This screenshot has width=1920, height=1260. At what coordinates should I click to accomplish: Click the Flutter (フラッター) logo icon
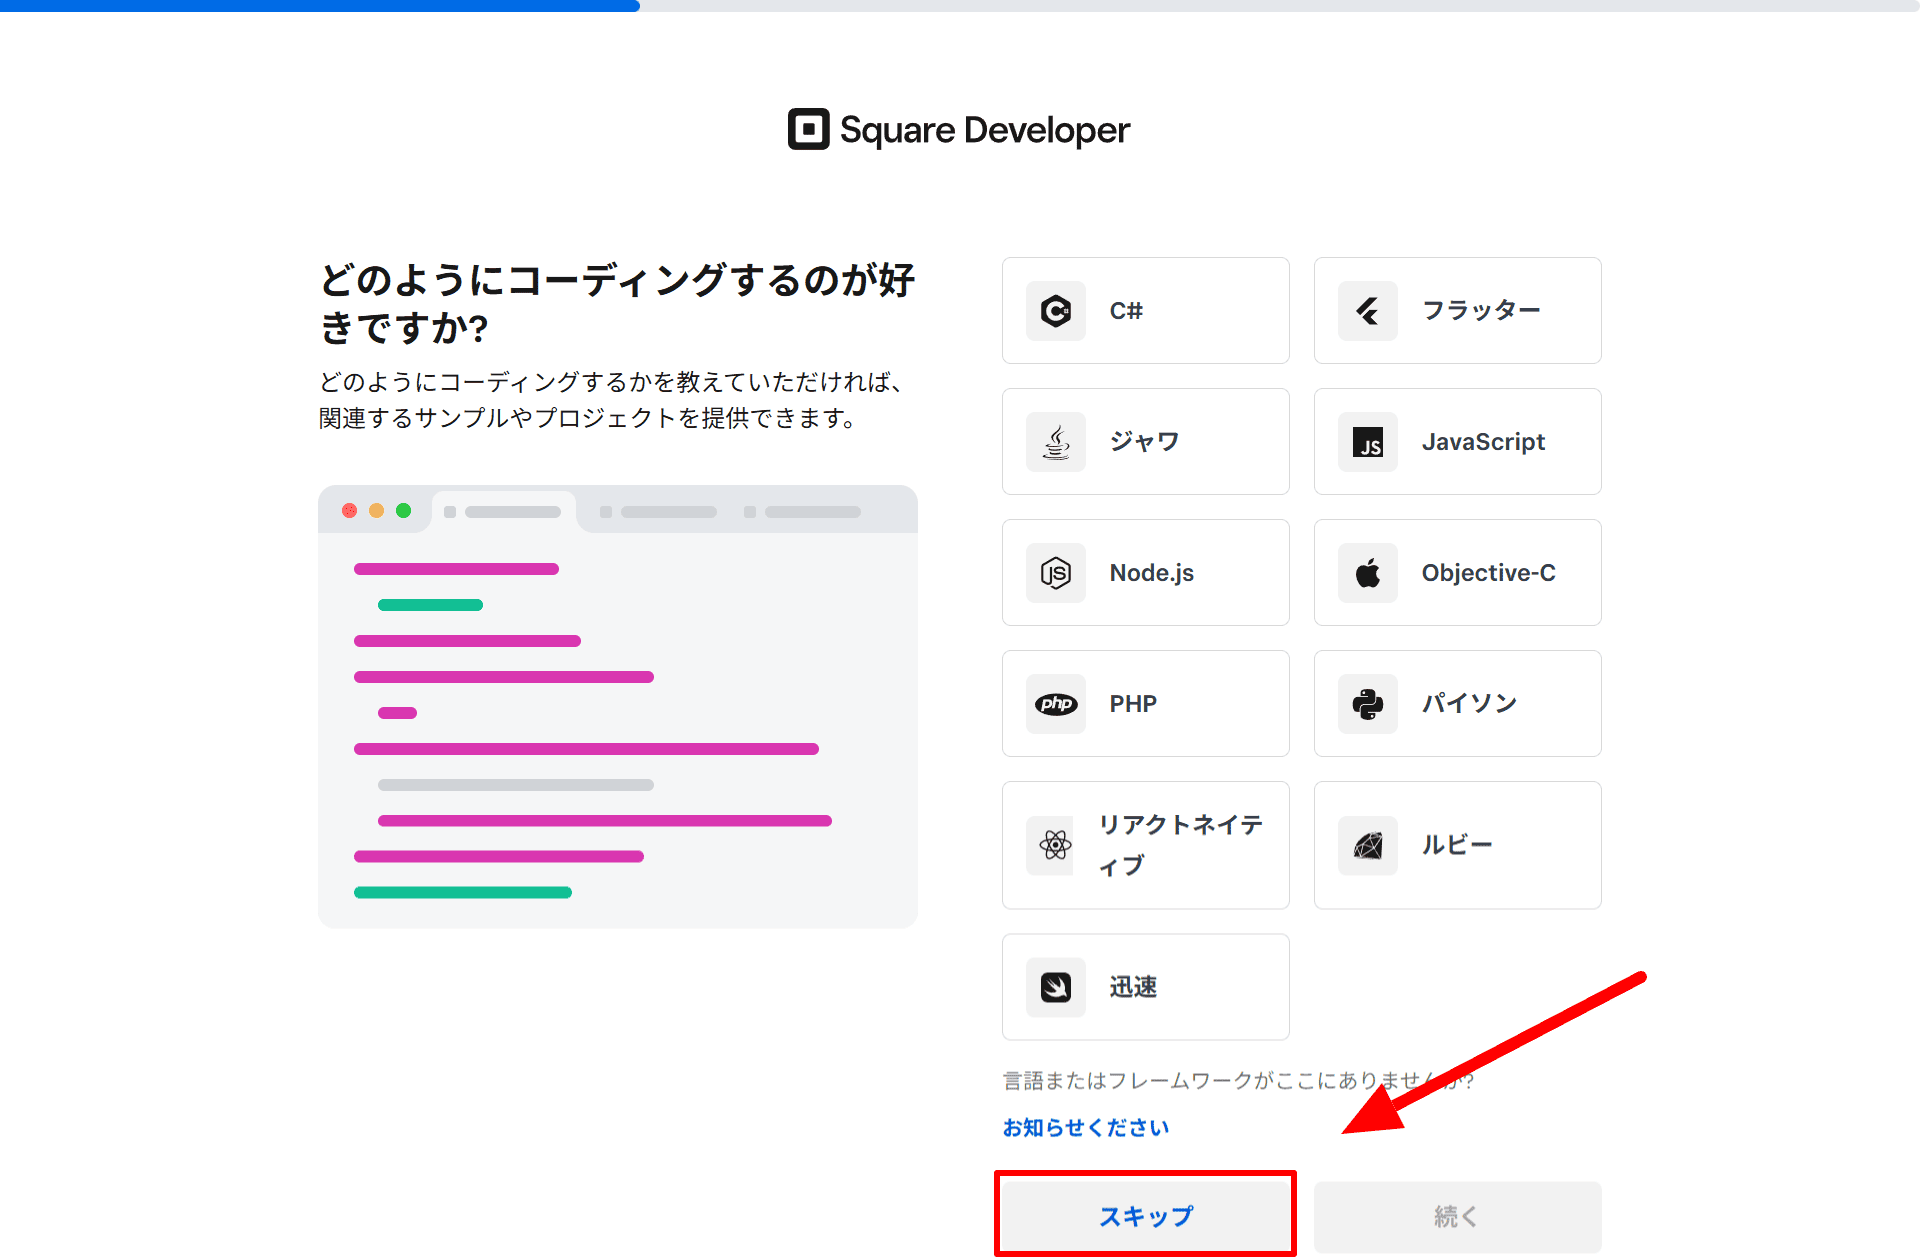1368,311
